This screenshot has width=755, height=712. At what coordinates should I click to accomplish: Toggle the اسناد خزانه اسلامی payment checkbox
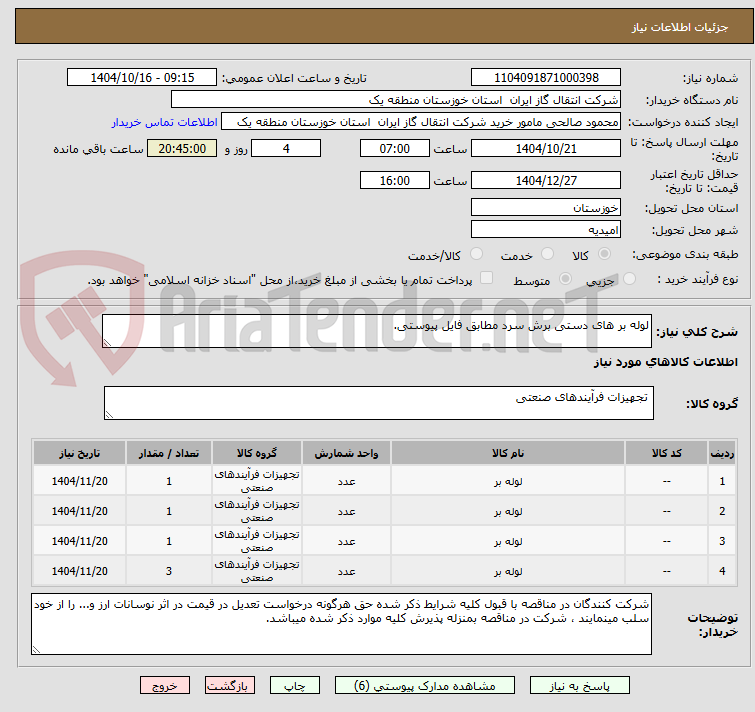486,278
